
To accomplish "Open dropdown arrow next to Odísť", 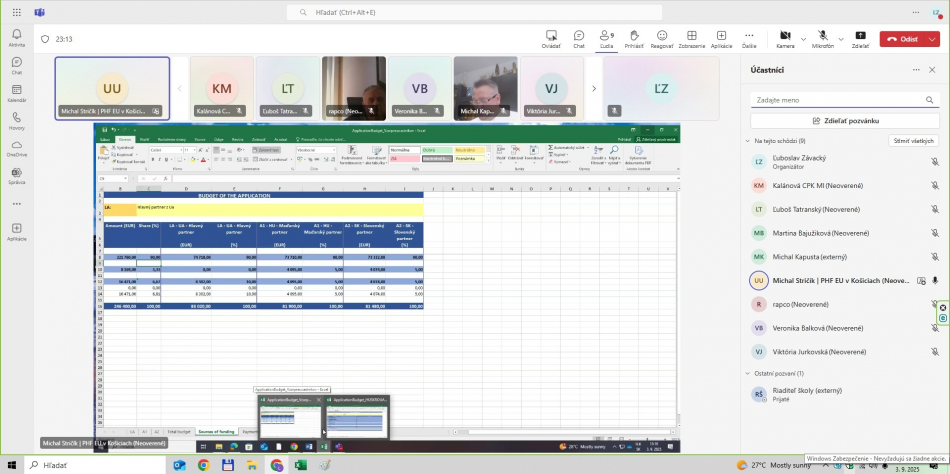I will click(933, 39).
